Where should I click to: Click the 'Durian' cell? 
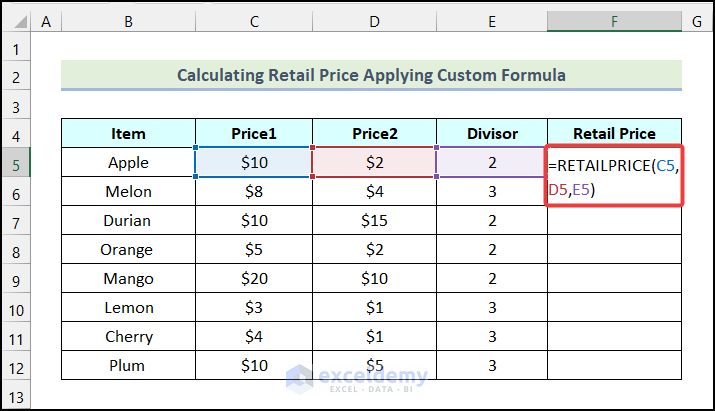point(129,220)
